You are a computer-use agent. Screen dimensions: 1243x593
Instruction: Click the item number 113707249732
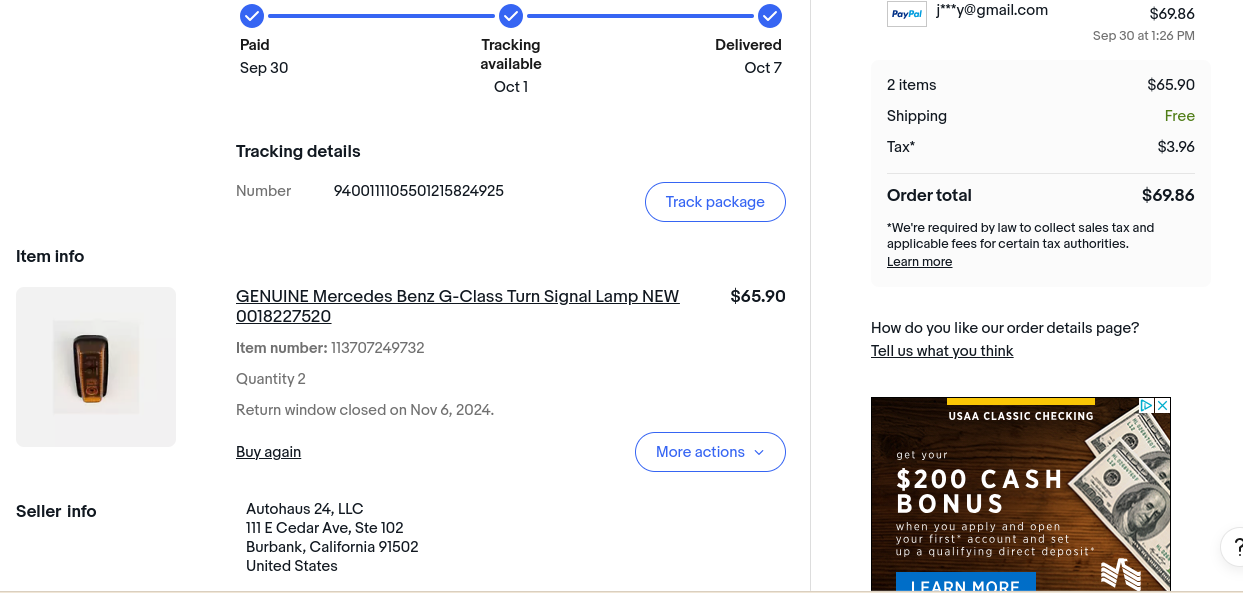pos(377,348)
